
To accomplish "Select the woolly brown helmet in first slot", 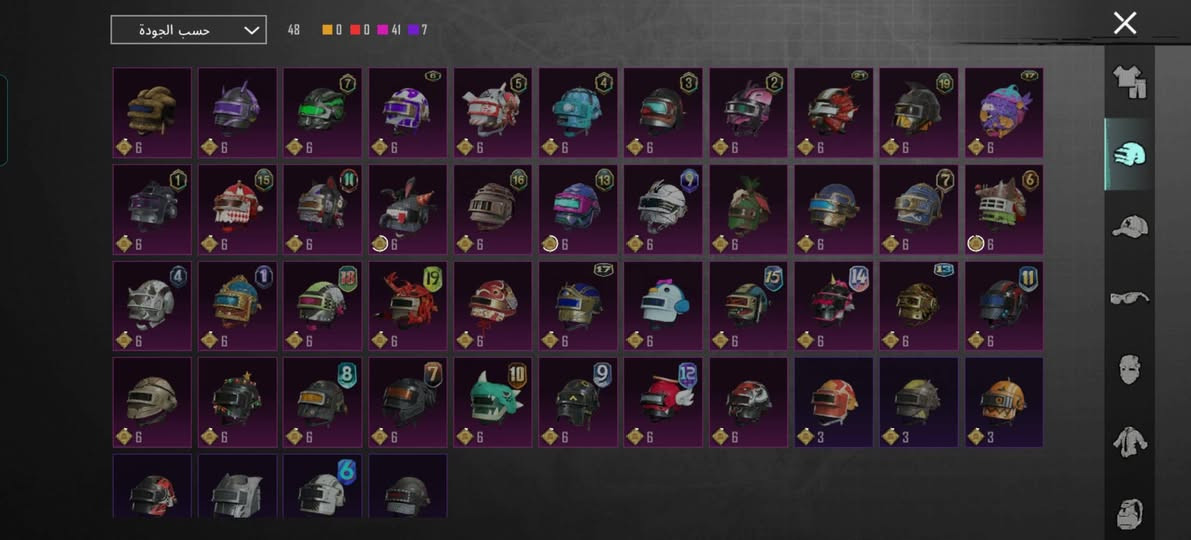I will 152,112.
